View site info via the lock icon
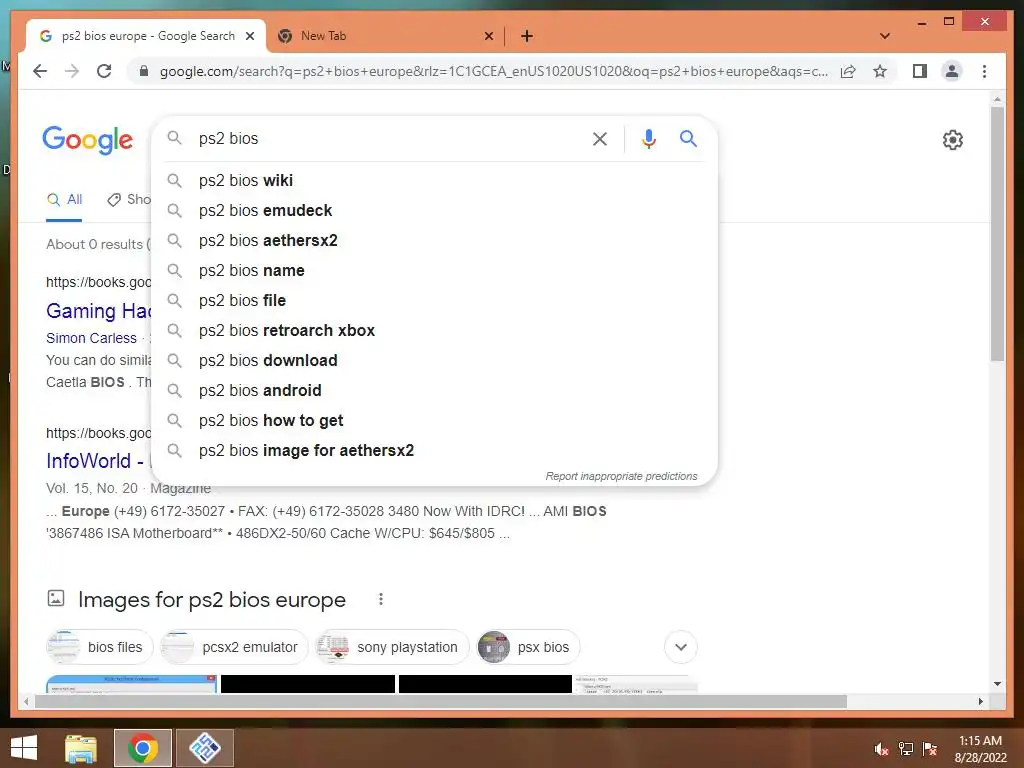The image size is (1024, 768). click(x=144, y=71)
